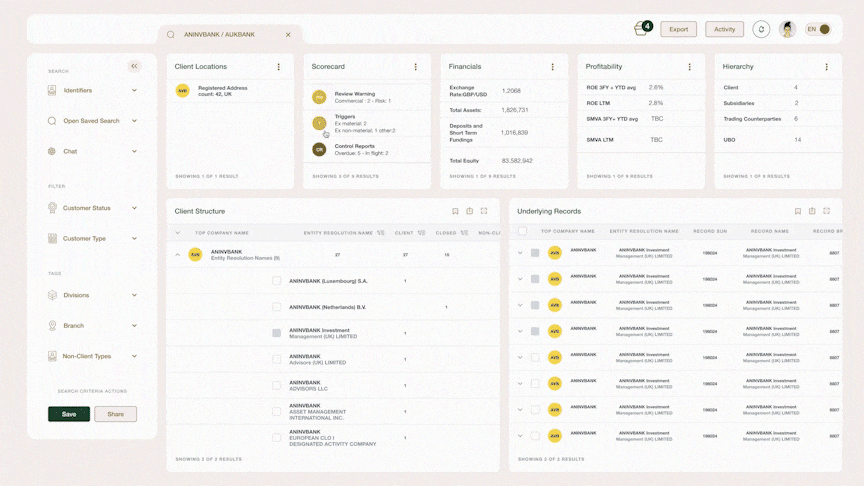Open the notifications basket icon with badge

coord(642,28)
